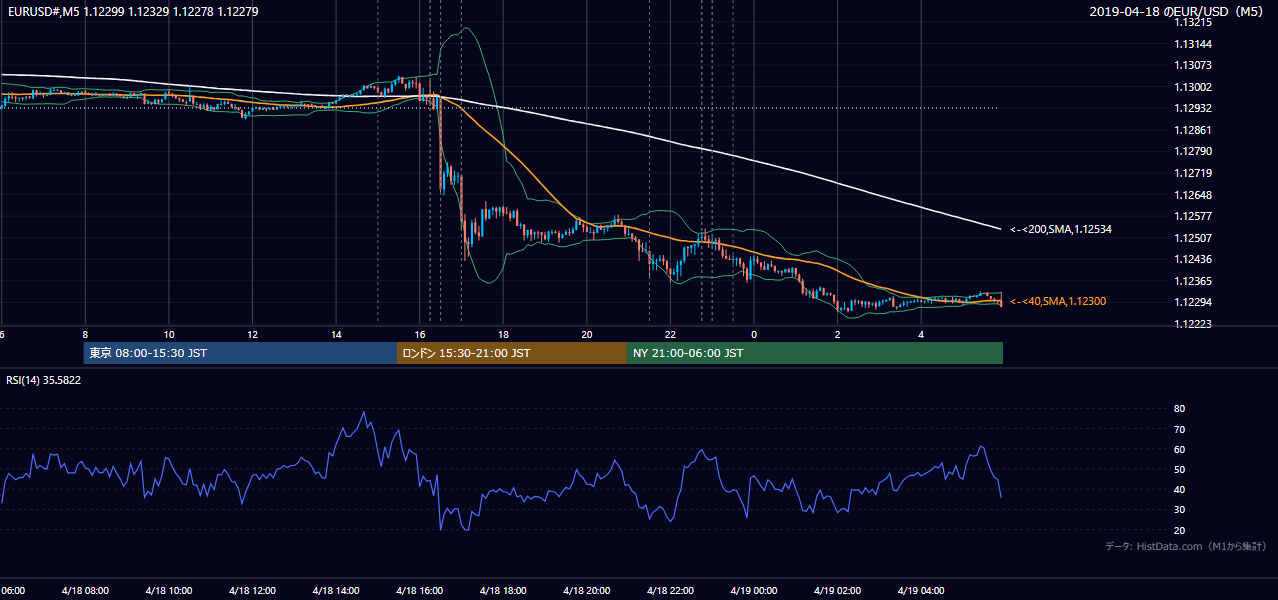The image size is (1278, 600).
Task: Click the 1.12365 price axis value
Action: 1195,281
